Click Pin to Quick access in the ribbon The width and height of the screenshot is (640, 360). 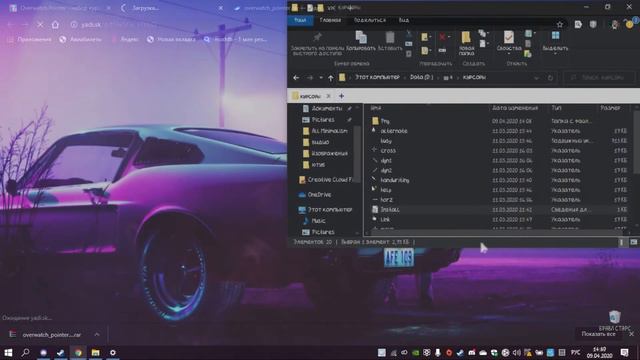click(317, 44)
